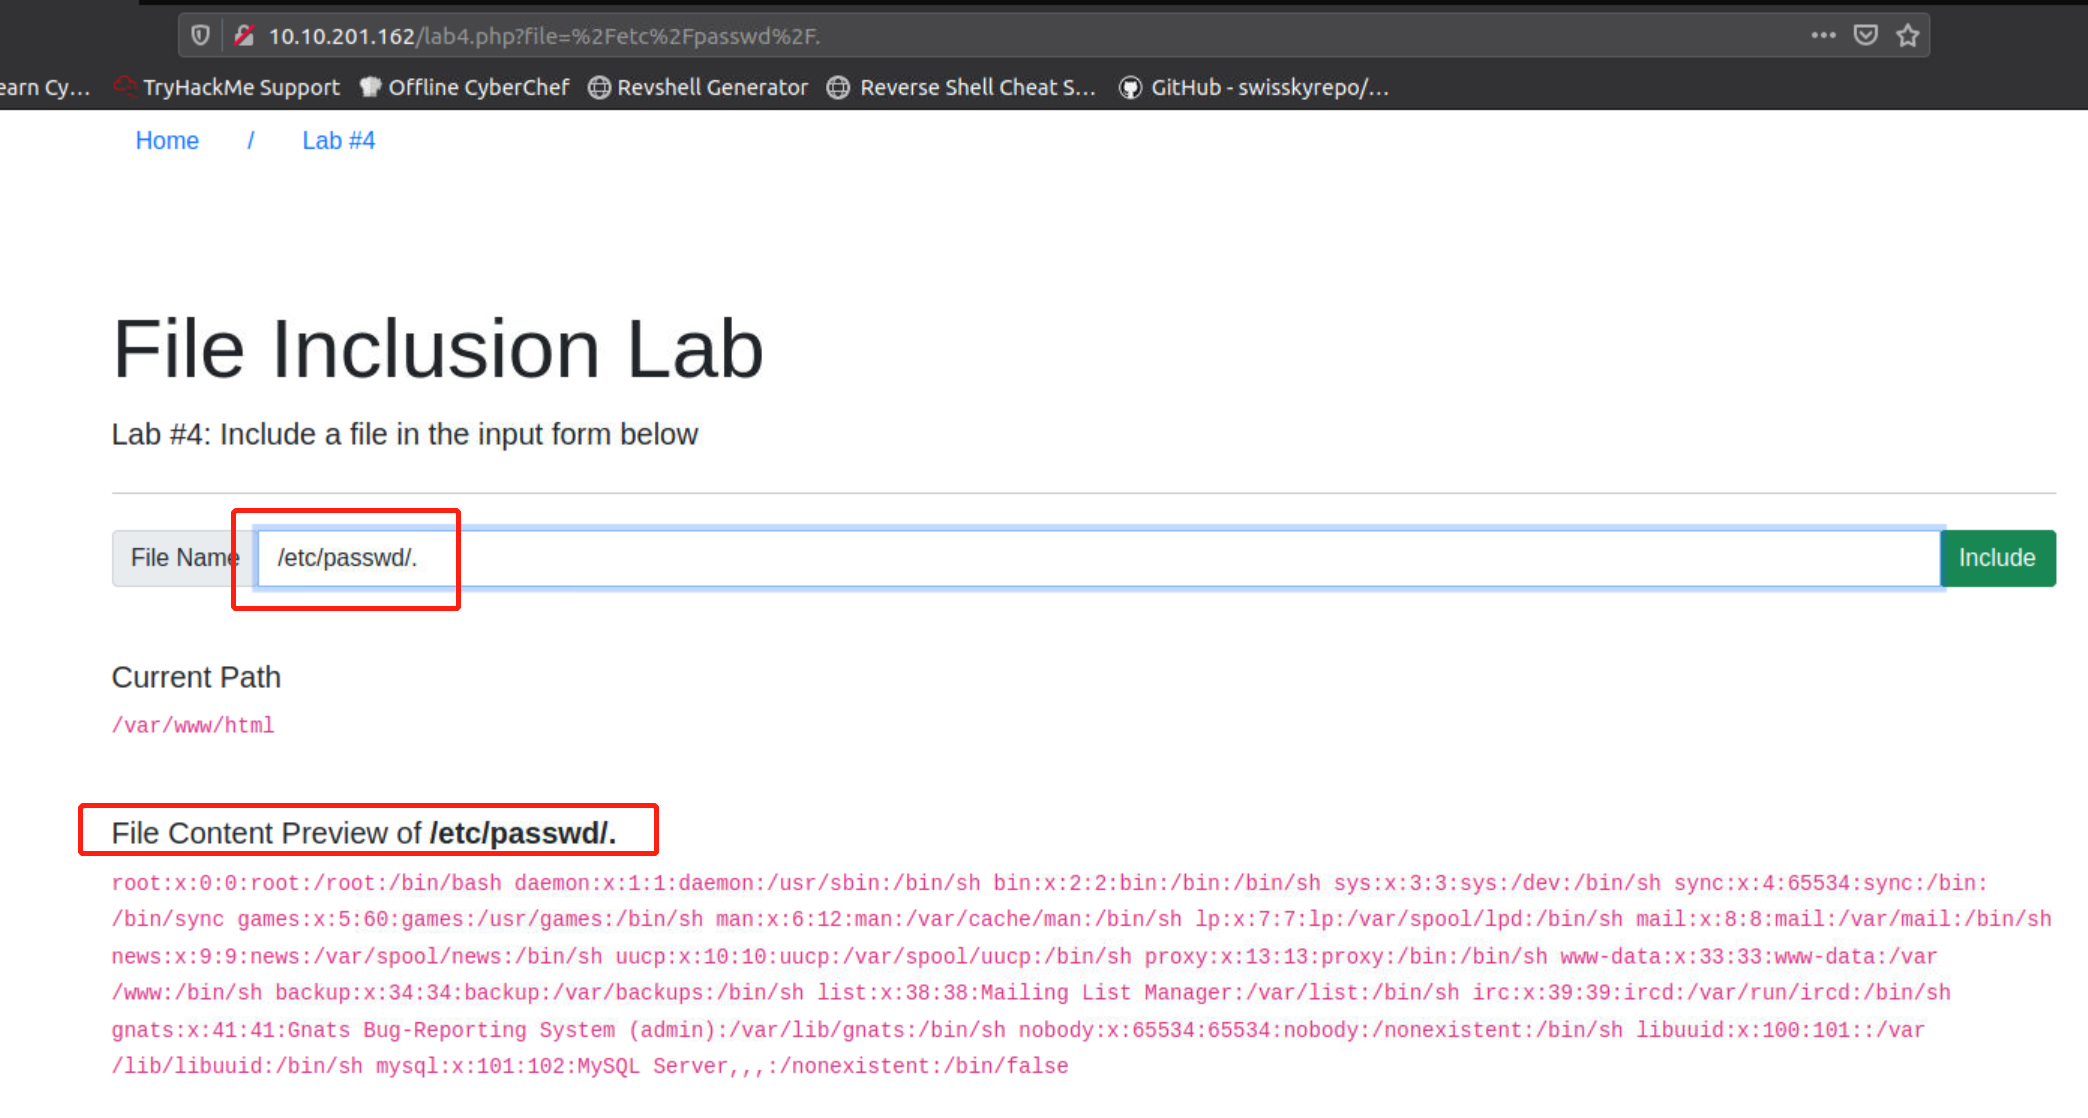Click the File Content Preview heading
This screenshot has height=1118, width=2088.
[364, 833]
